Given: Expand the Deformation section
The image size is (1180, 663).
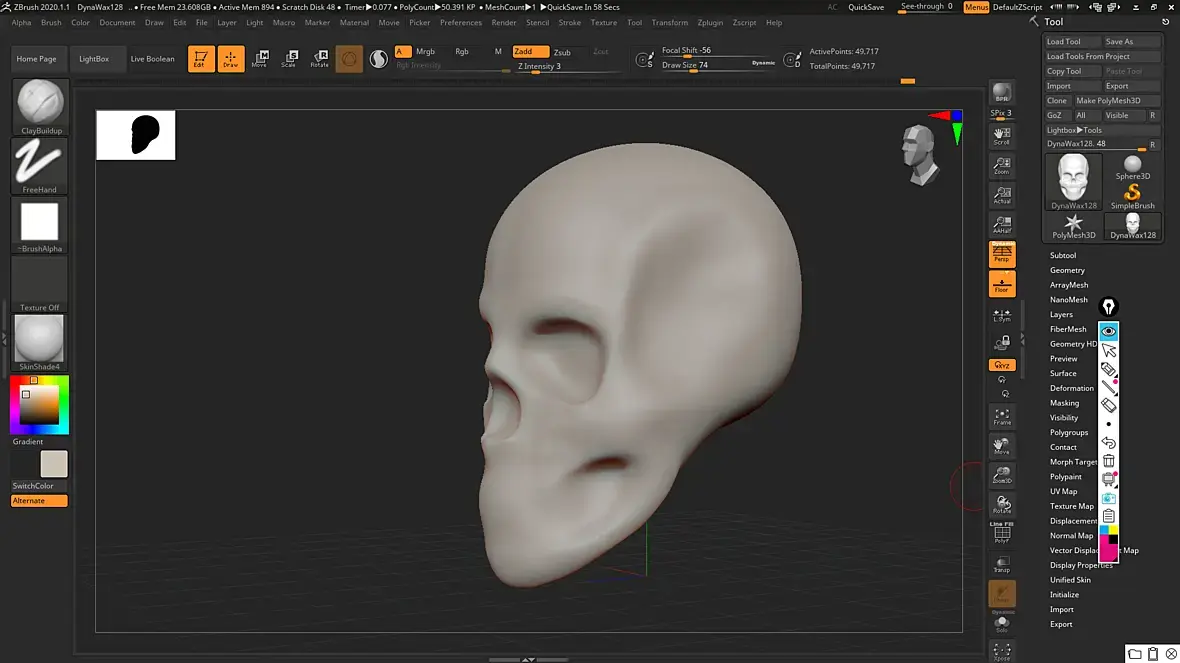Looking at the screenshot, I should click(1071, 388).
